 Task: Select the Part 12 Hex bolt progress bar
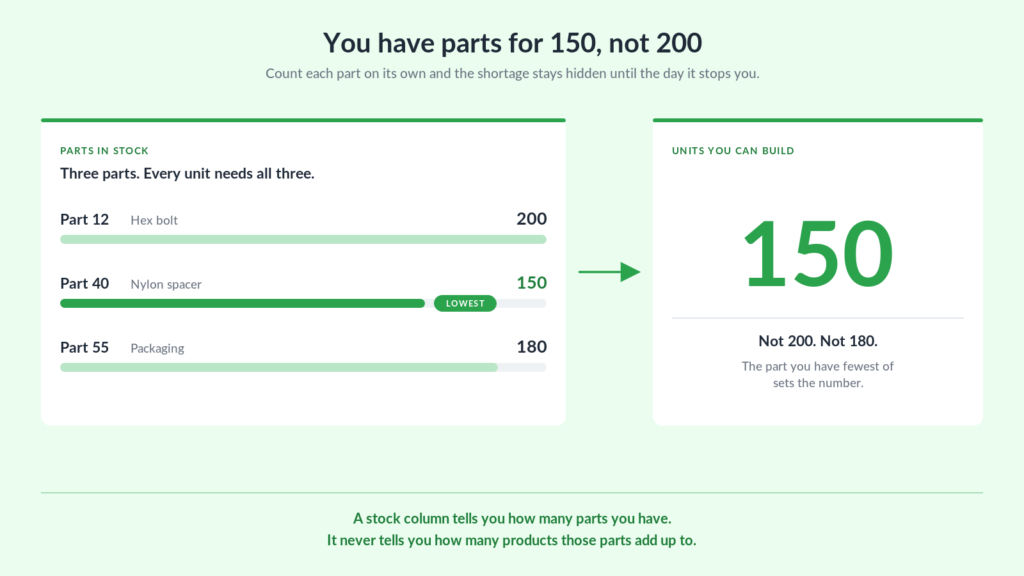pos(303,240)
